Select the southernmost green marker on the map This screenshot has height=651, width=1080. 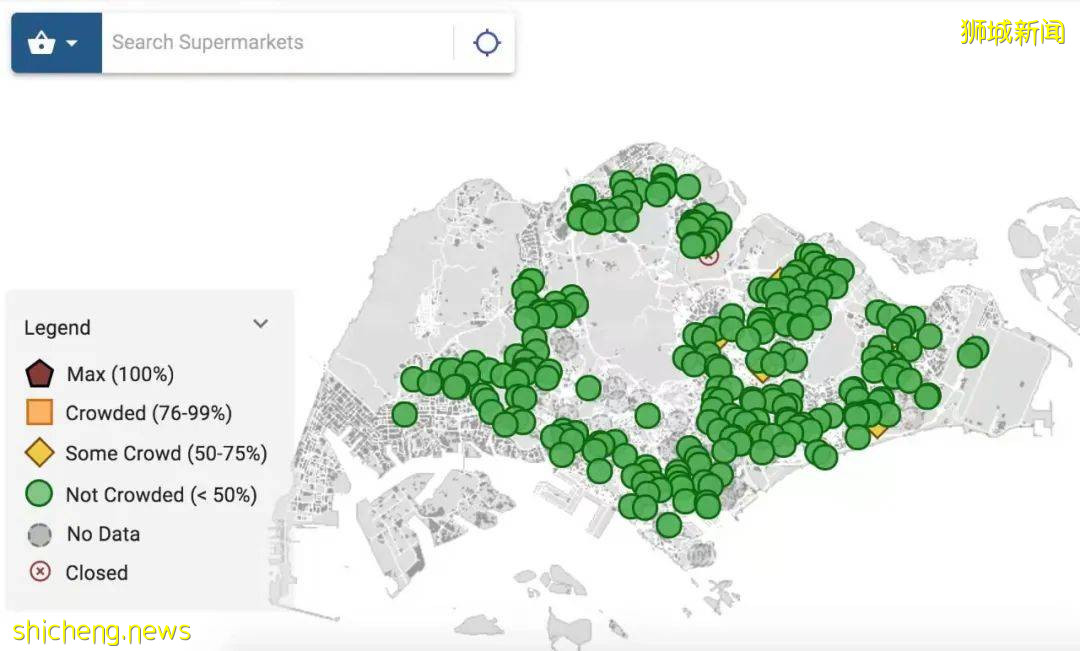click(x=669, y=525)
